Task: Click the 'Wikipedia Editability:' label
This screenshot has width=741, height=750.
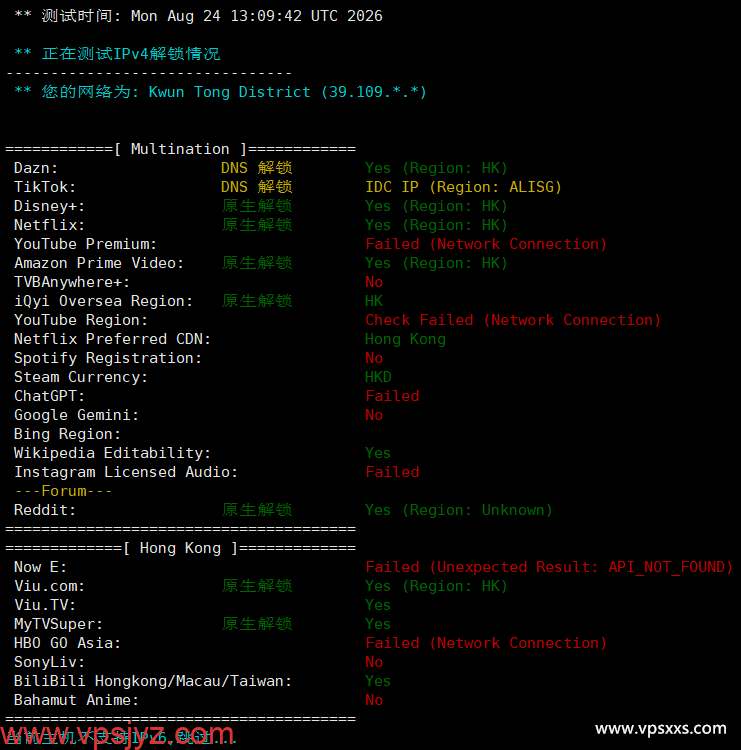Action: (112, 453)
